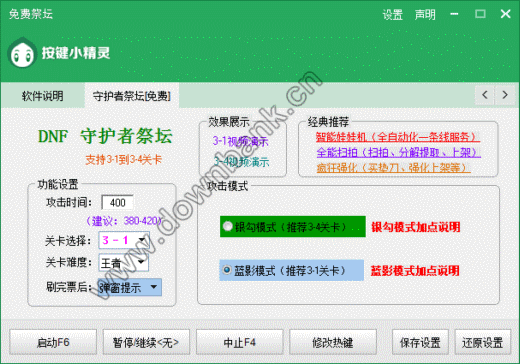Select 银勾模式 radio button
The image size is (520, 364).
(228, 226)
